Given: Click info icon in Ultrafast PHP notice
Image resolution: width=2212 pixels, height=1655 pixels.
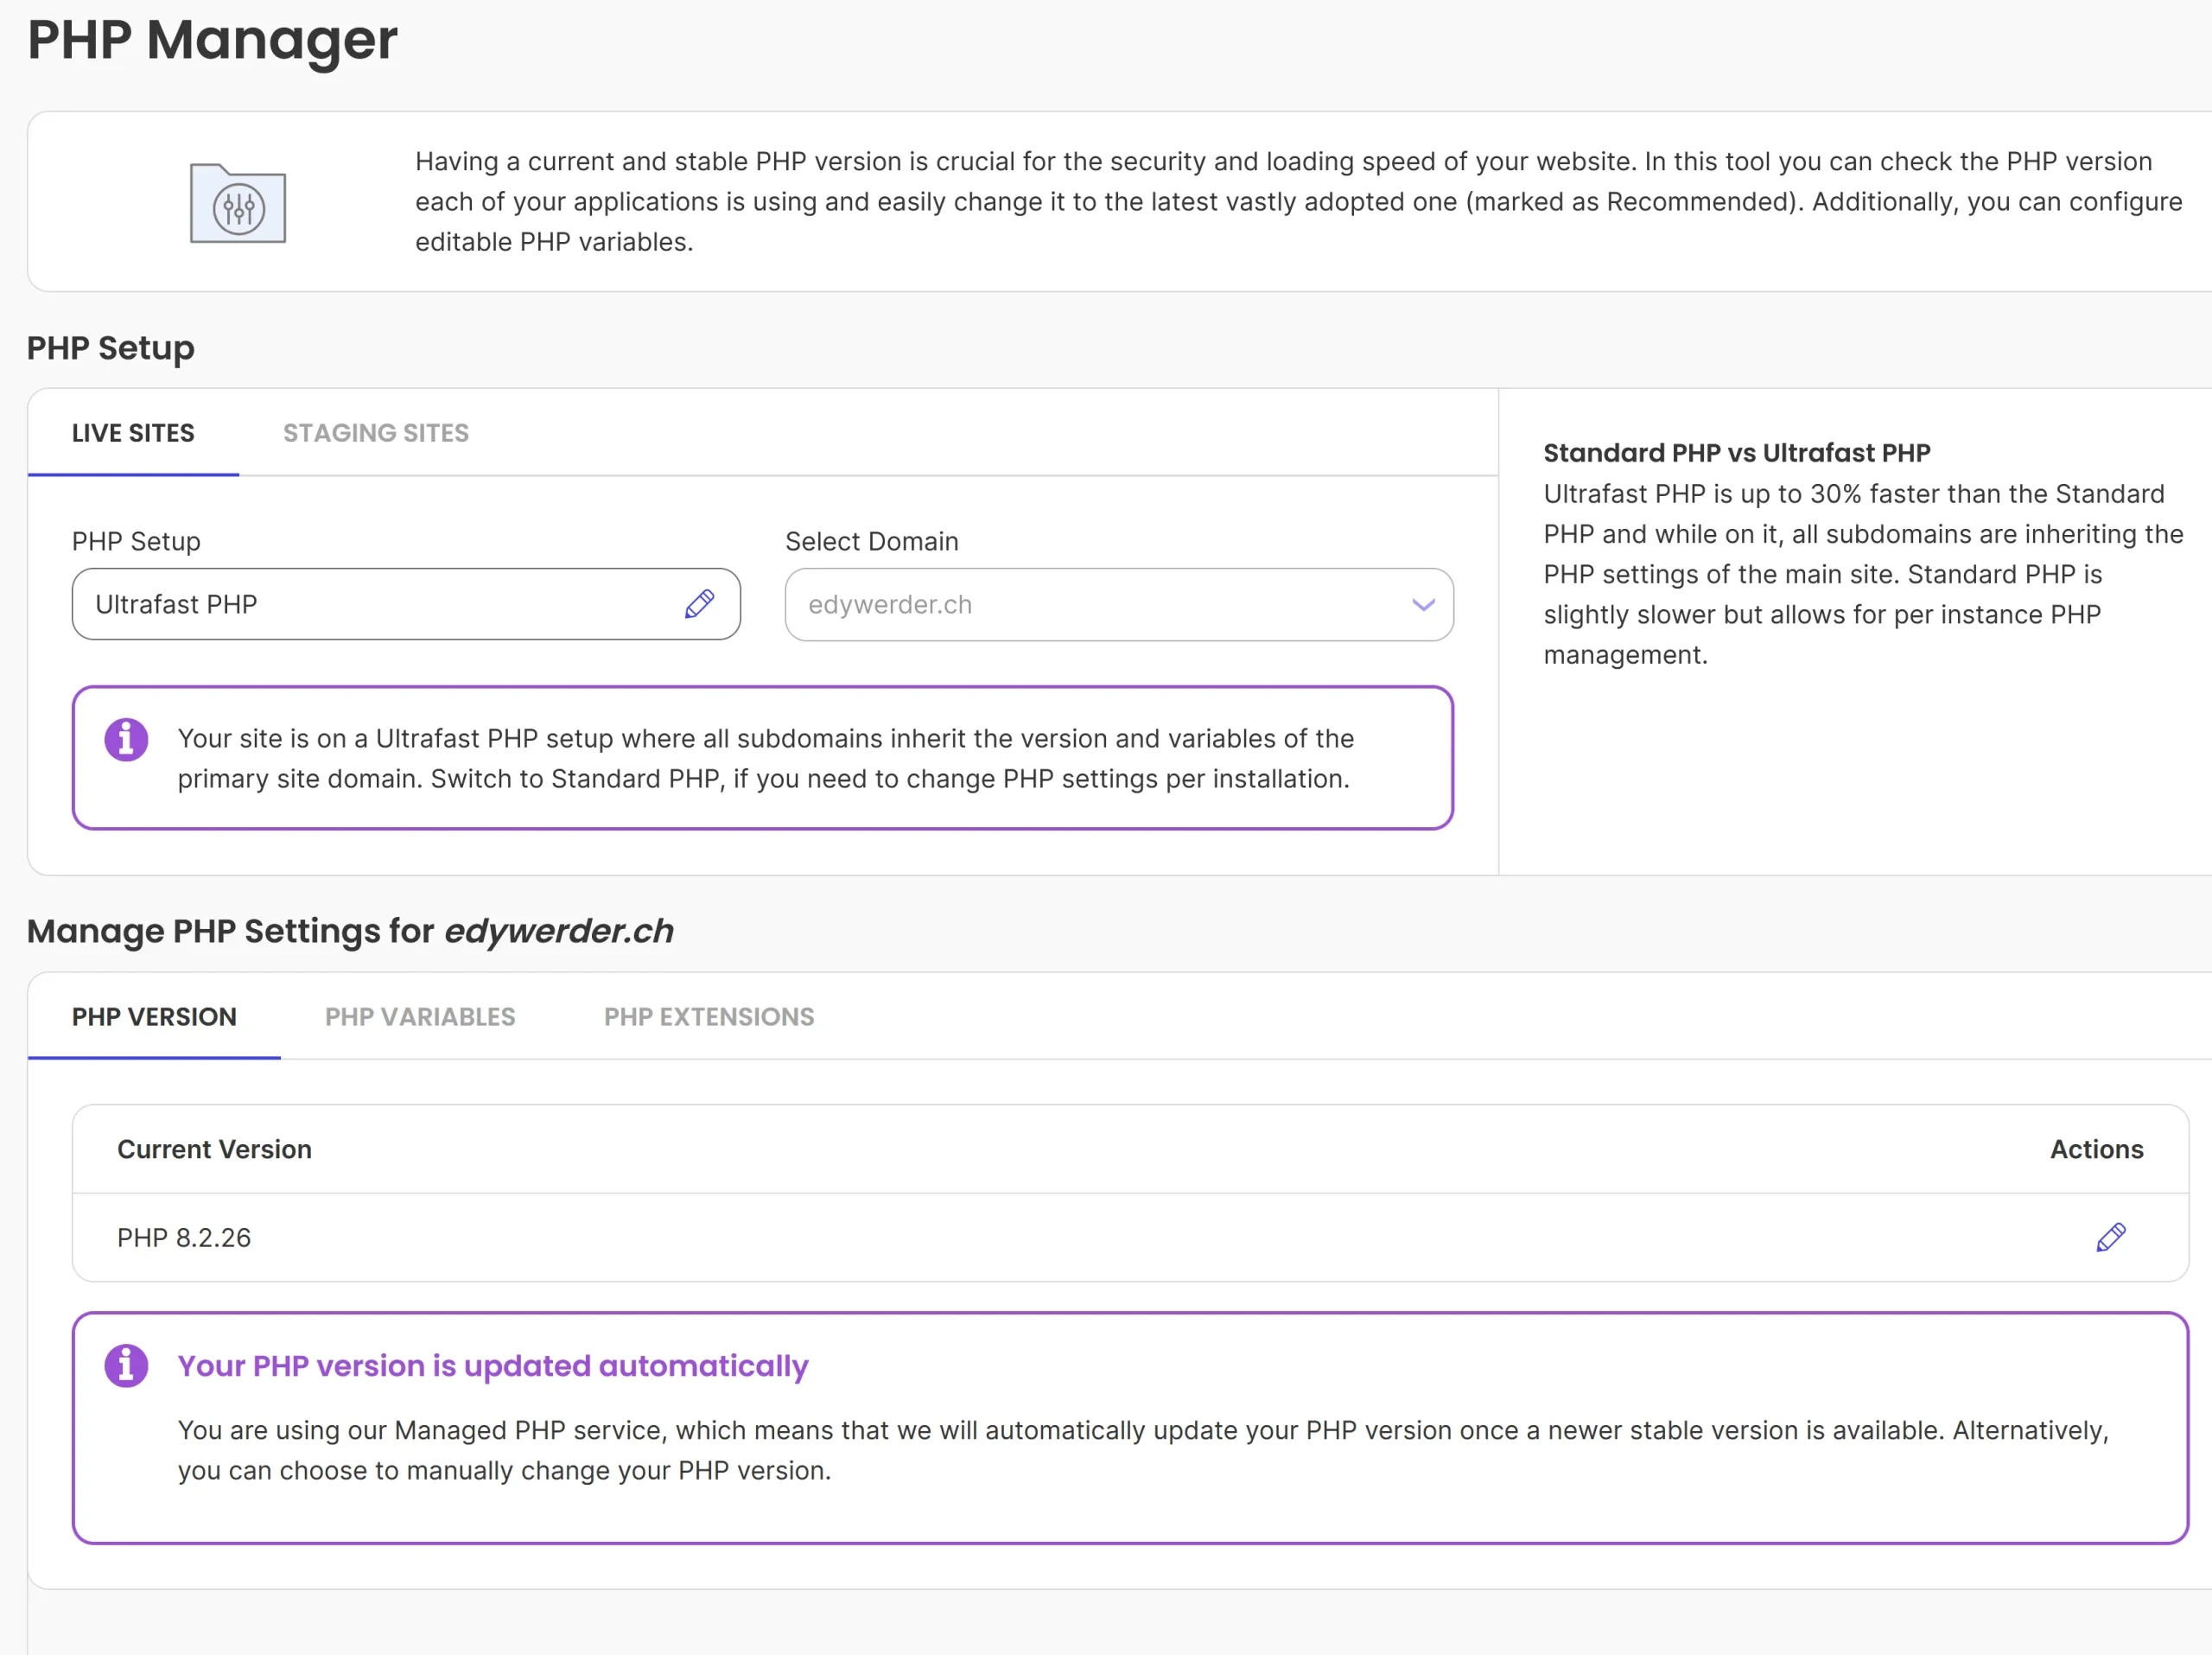Looking at the screenshot, I should tap(126, 740).
